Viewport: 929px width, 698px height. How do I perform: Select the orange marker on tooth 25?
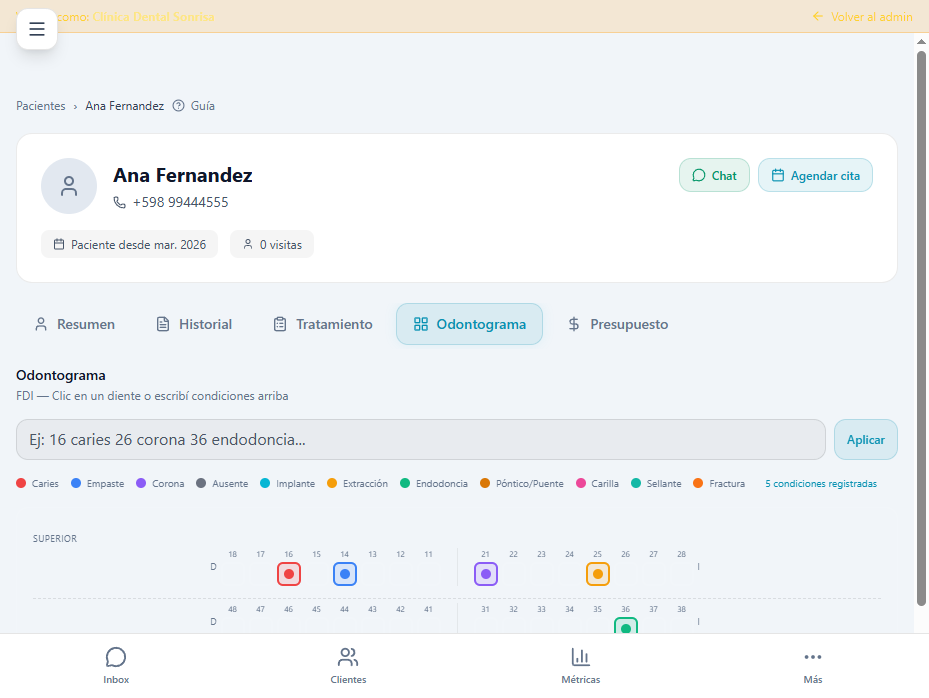597,574
